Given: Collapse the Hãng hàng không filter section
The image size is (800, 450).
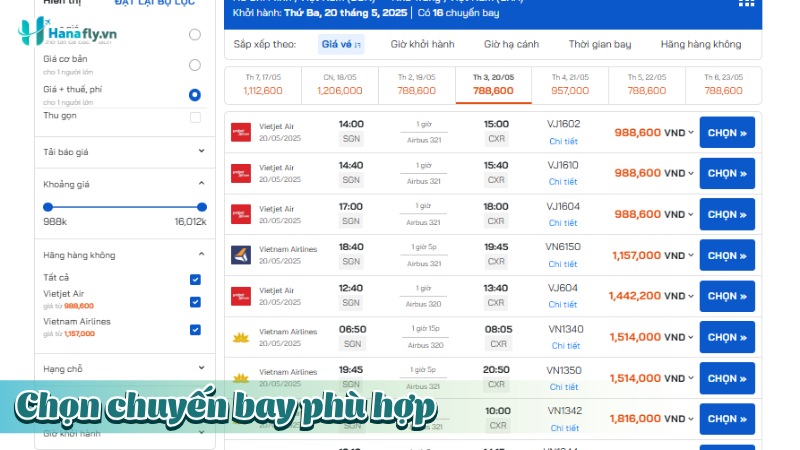Looking at the screenshot, I should [202, 254].
